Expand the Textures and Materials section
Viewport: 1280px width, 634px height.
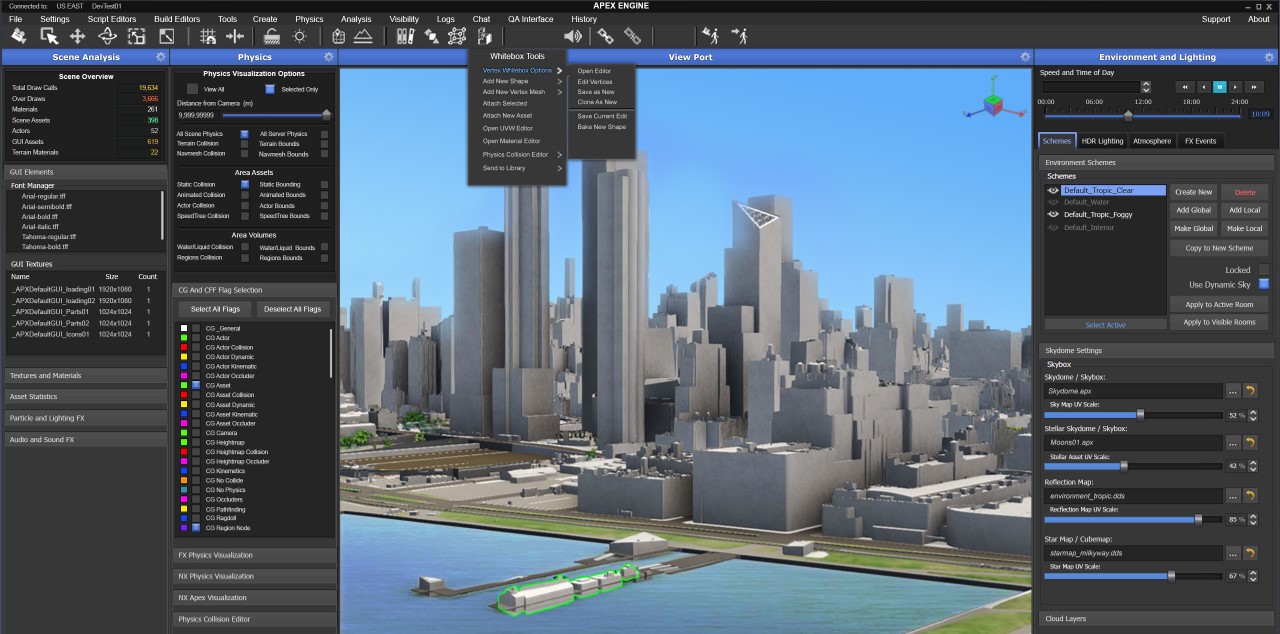pyautogui.click(x=86, y=376)
